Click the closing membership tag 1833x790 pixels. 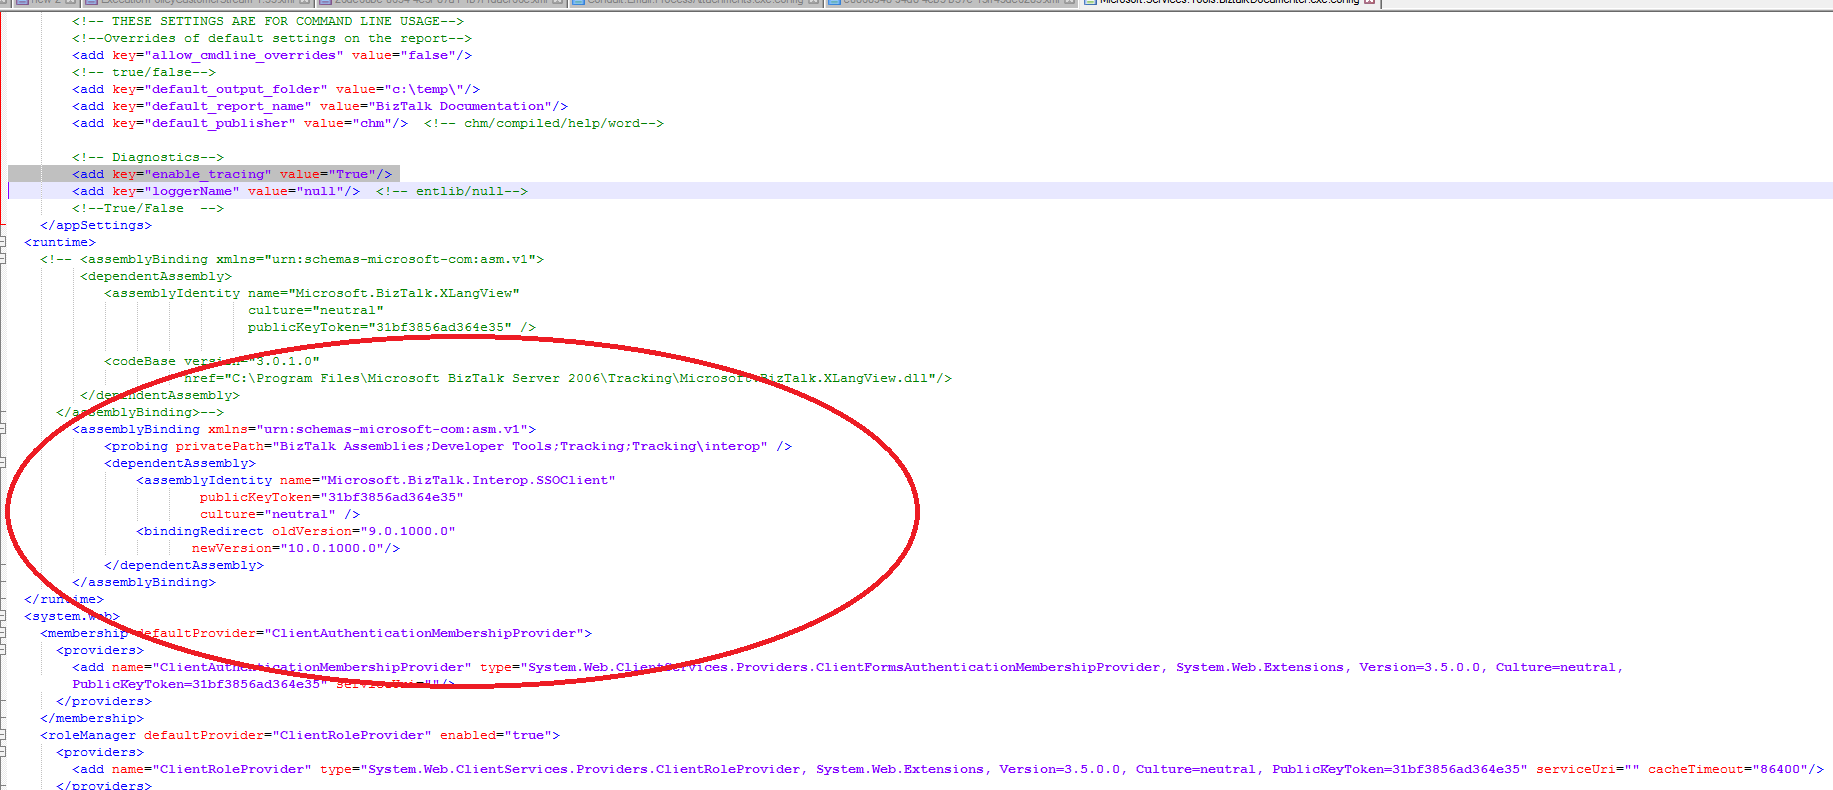click(x=92, y=718)
